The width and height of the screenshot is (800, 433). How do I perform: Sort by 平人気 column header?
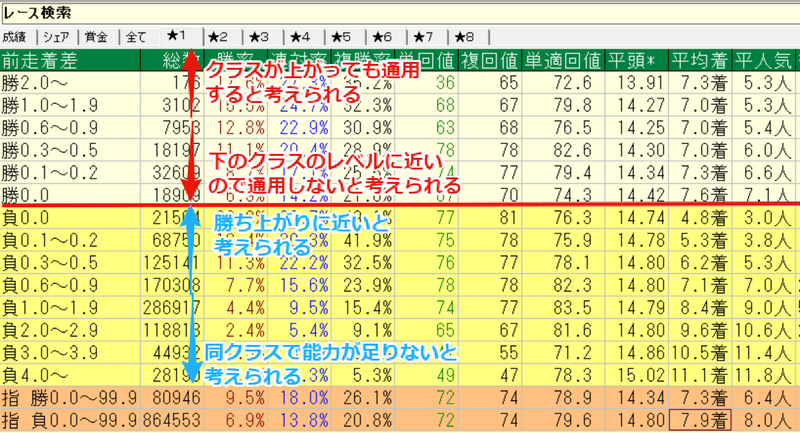point(763,61)
